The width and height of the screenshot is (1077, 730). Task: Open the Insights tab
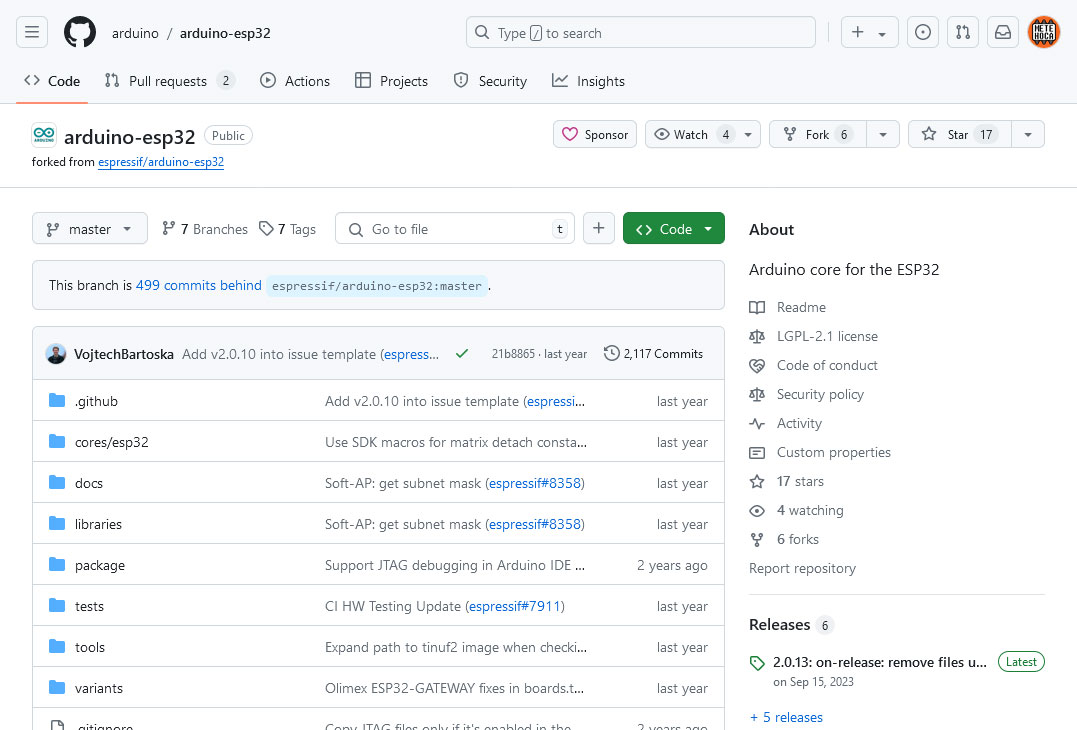click(589, 81)
